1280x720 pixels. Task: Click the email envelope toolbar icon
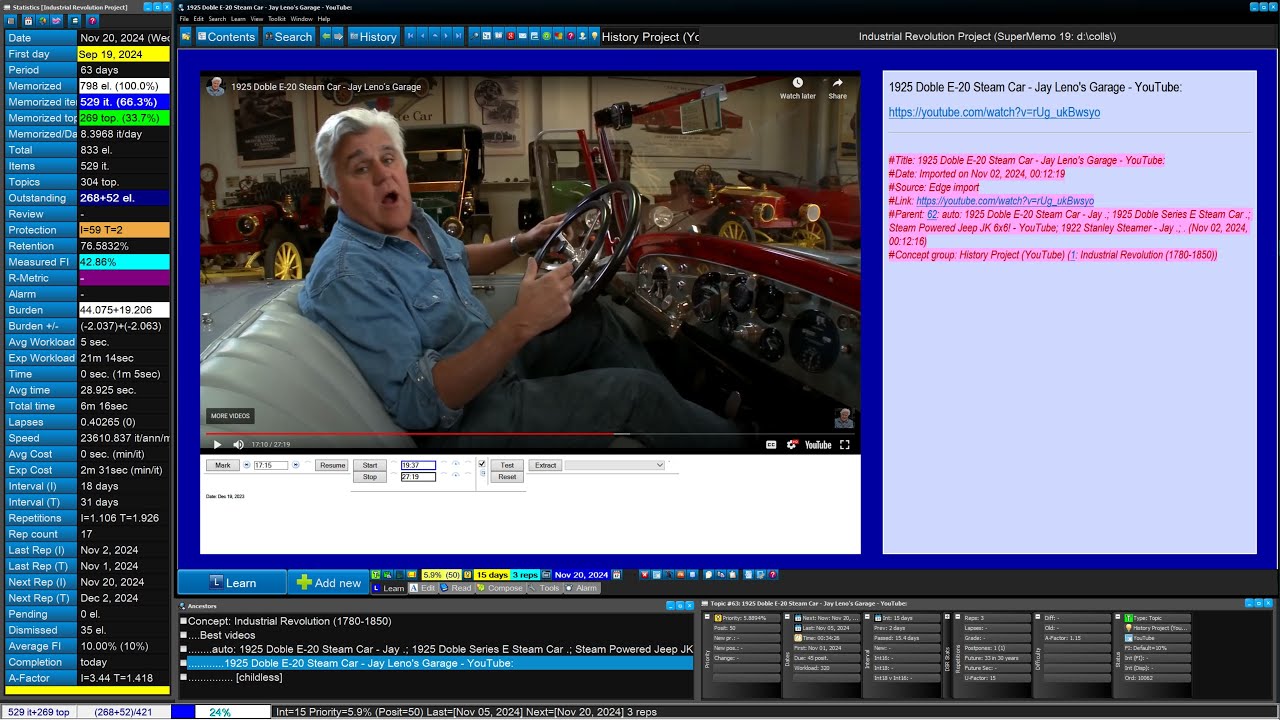[x=522, y=37]
